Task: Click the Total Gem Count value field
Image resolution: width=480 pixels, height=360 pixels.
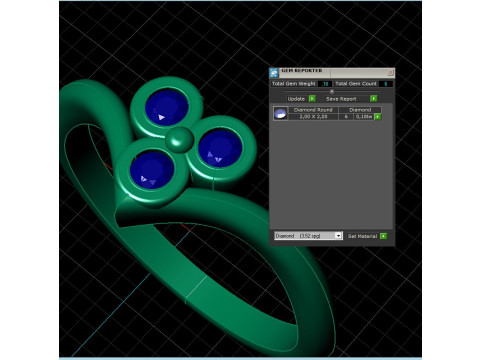Action: (x=385, y=84)
